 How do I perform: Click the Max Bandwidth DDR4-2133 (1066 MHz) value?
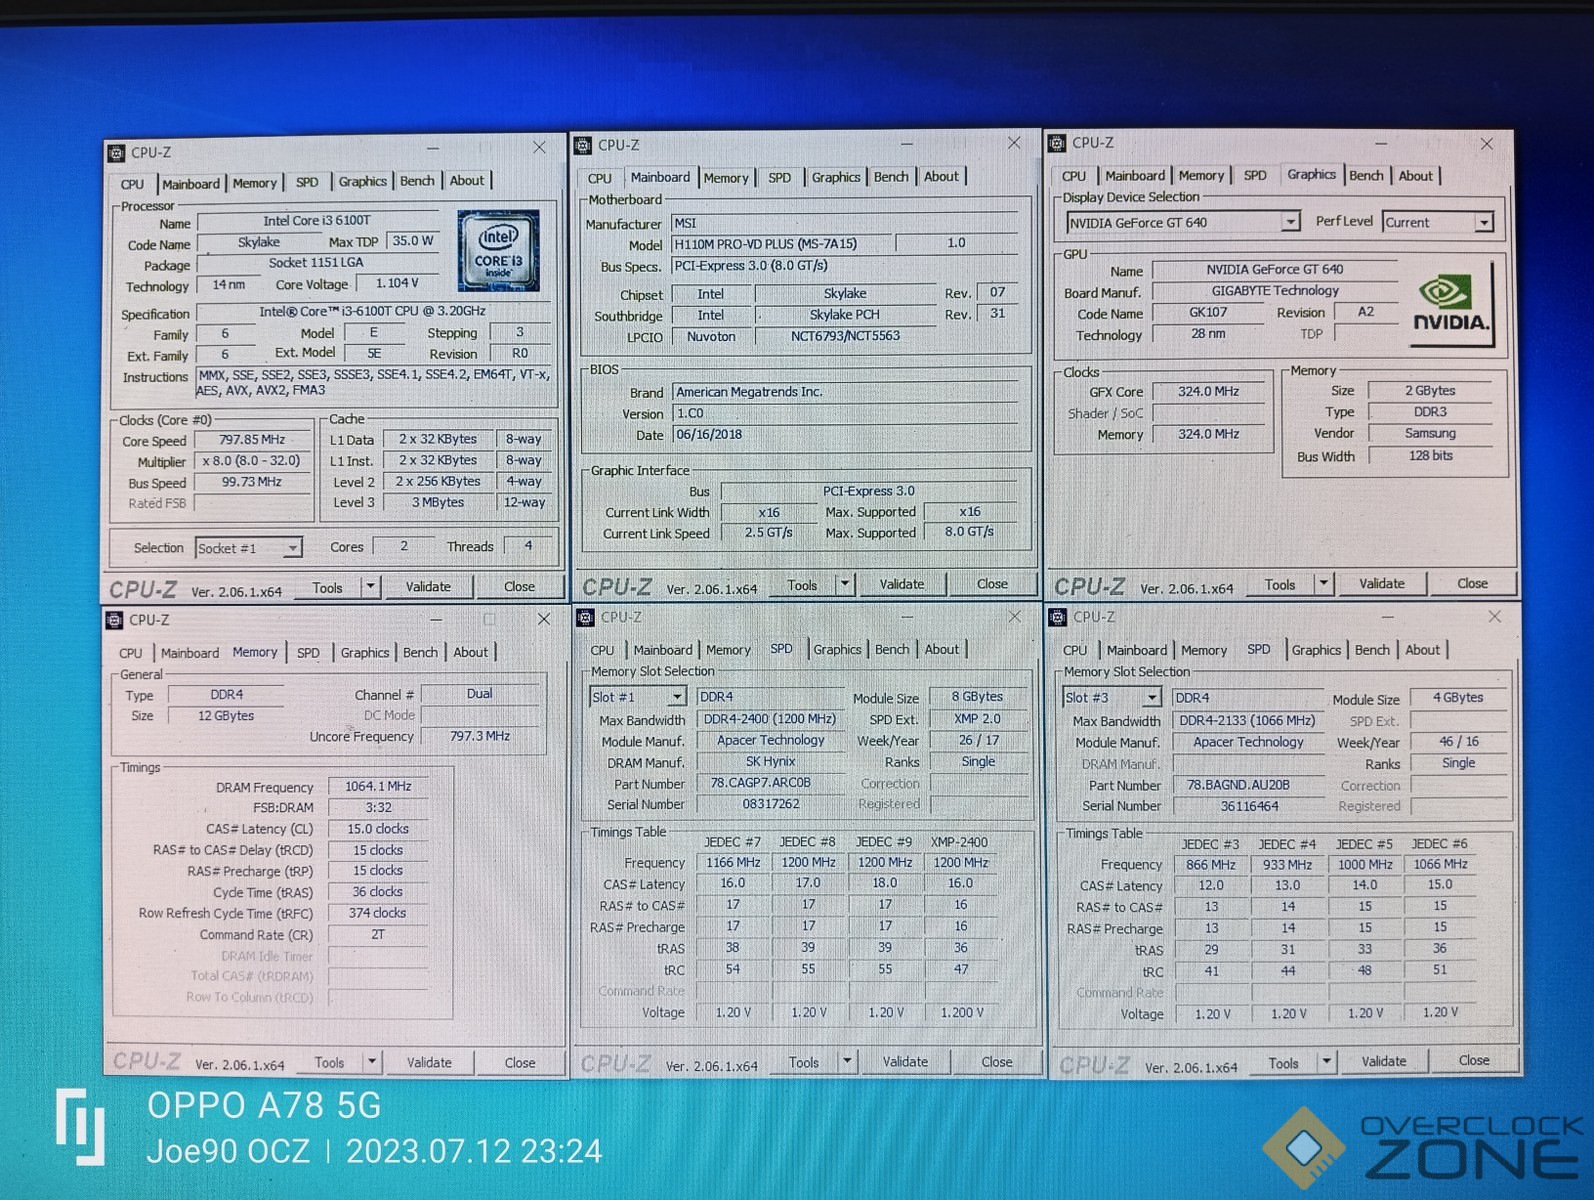1246,720
